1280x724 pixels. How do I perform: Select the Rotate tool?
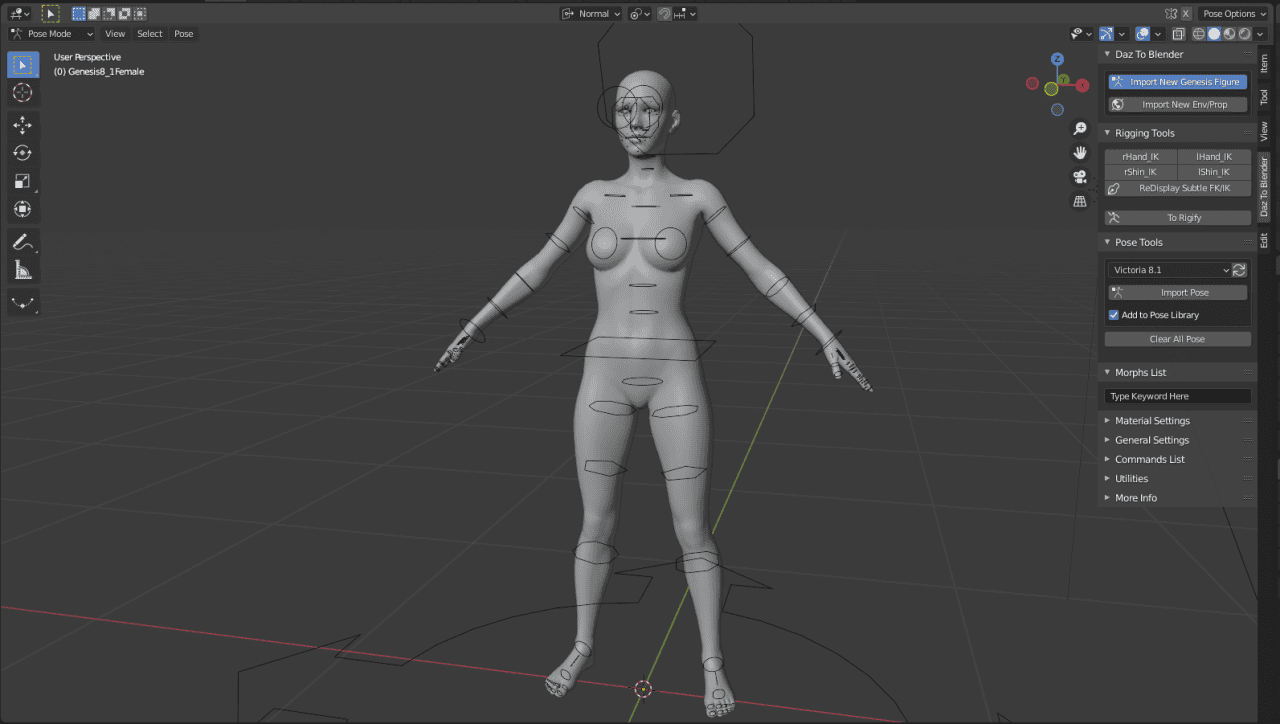point(23,152)
